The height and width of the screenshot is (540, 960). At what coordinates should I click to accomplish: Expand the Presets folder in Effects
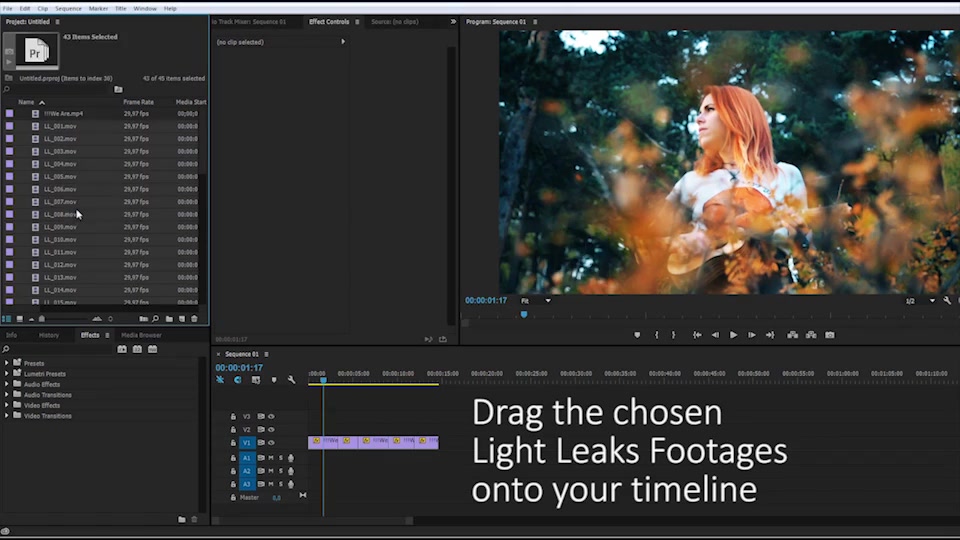[7, 363]
